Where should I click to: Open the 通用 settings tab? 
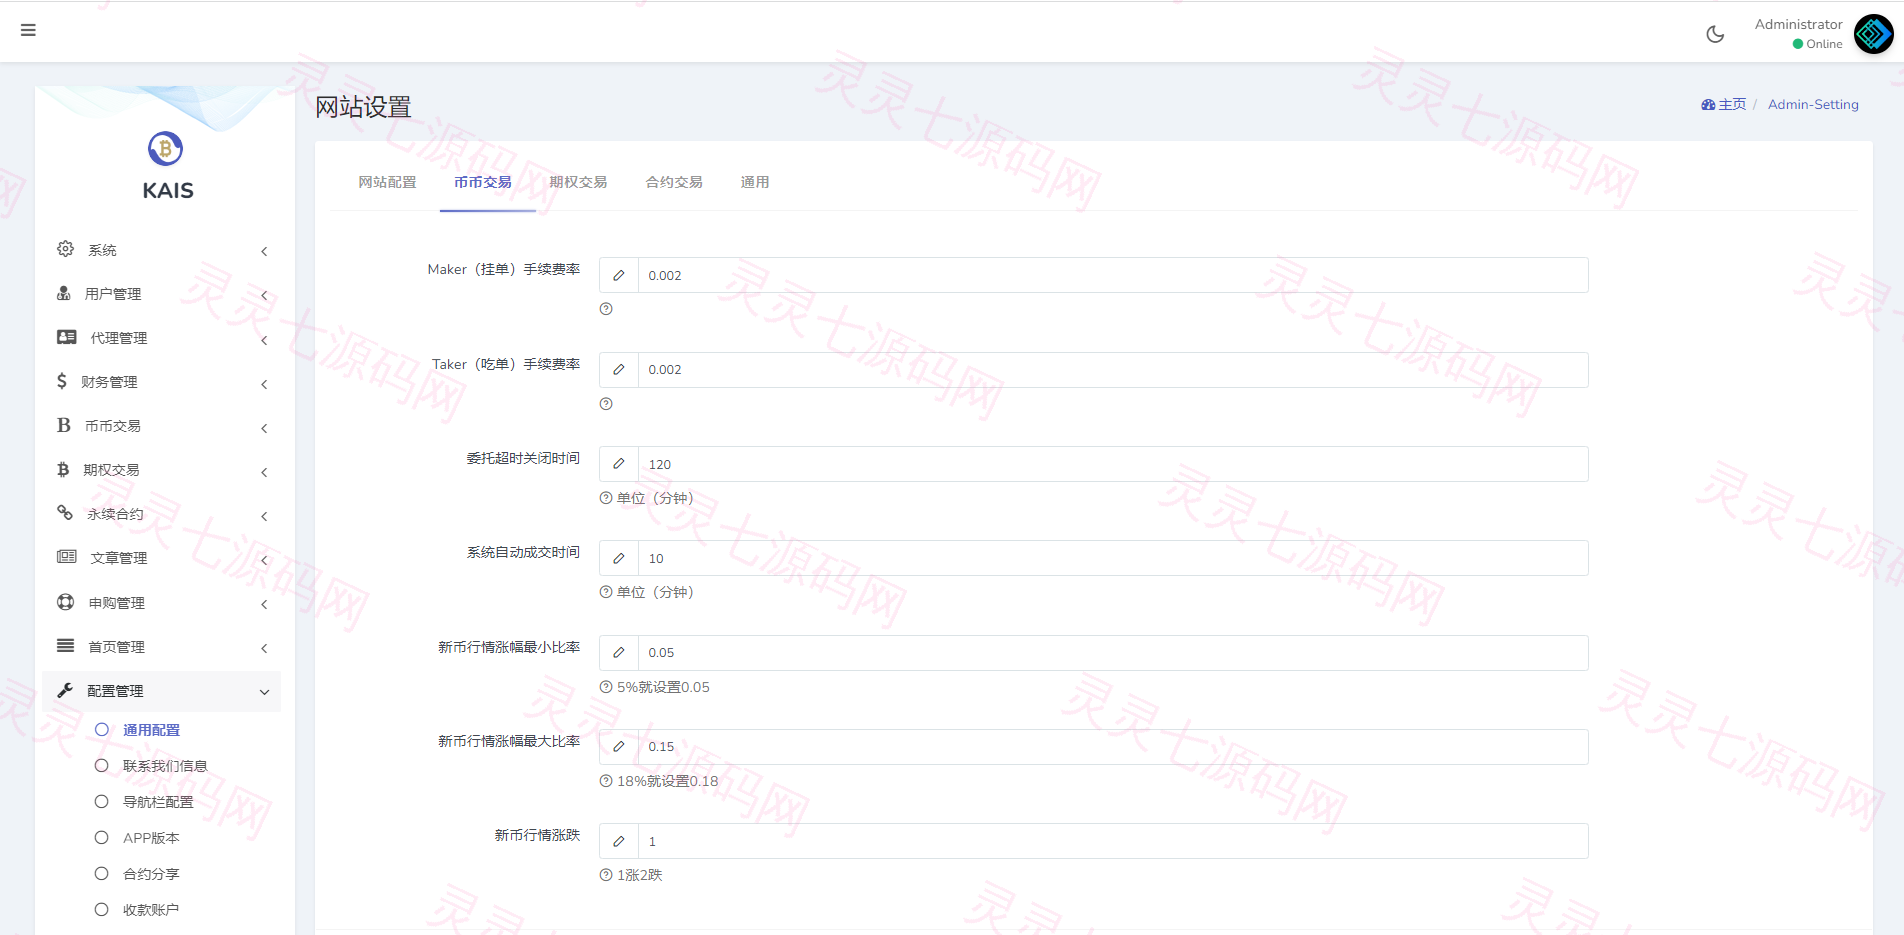click(x=755, y=182)
